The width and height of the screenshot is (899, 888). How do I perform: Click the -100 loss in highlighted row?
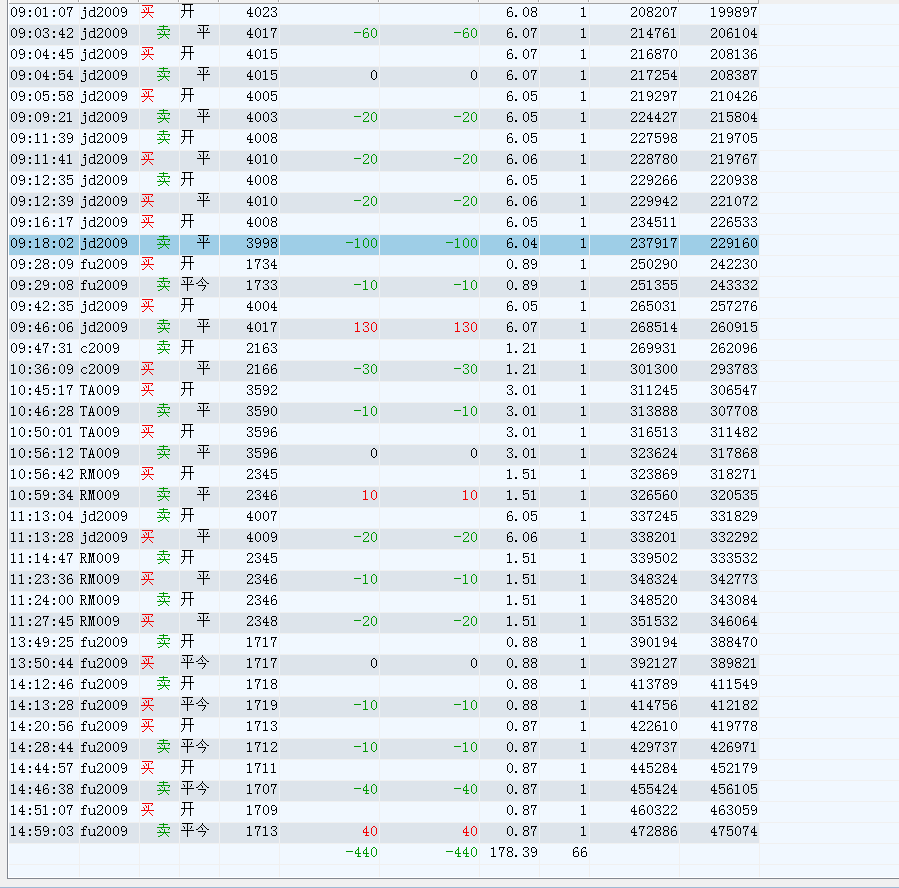[361, 243]
